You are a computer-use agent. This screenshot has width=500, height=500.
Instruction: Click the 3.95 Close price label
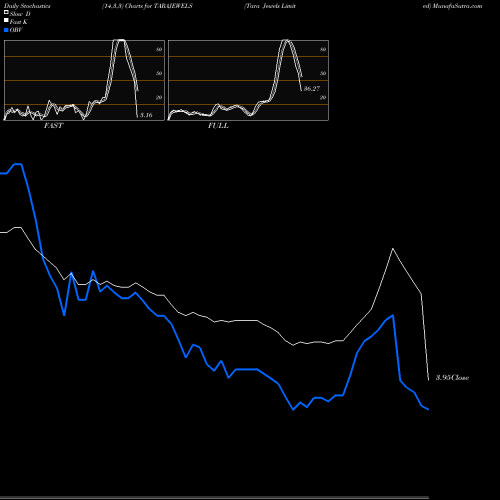pyautogui.click(x=452, y=377)
